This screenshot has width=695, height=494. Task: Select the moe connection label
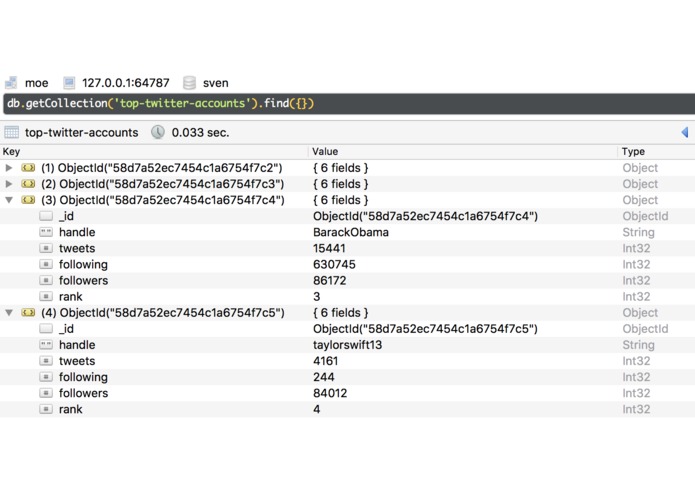coord(36,83)
